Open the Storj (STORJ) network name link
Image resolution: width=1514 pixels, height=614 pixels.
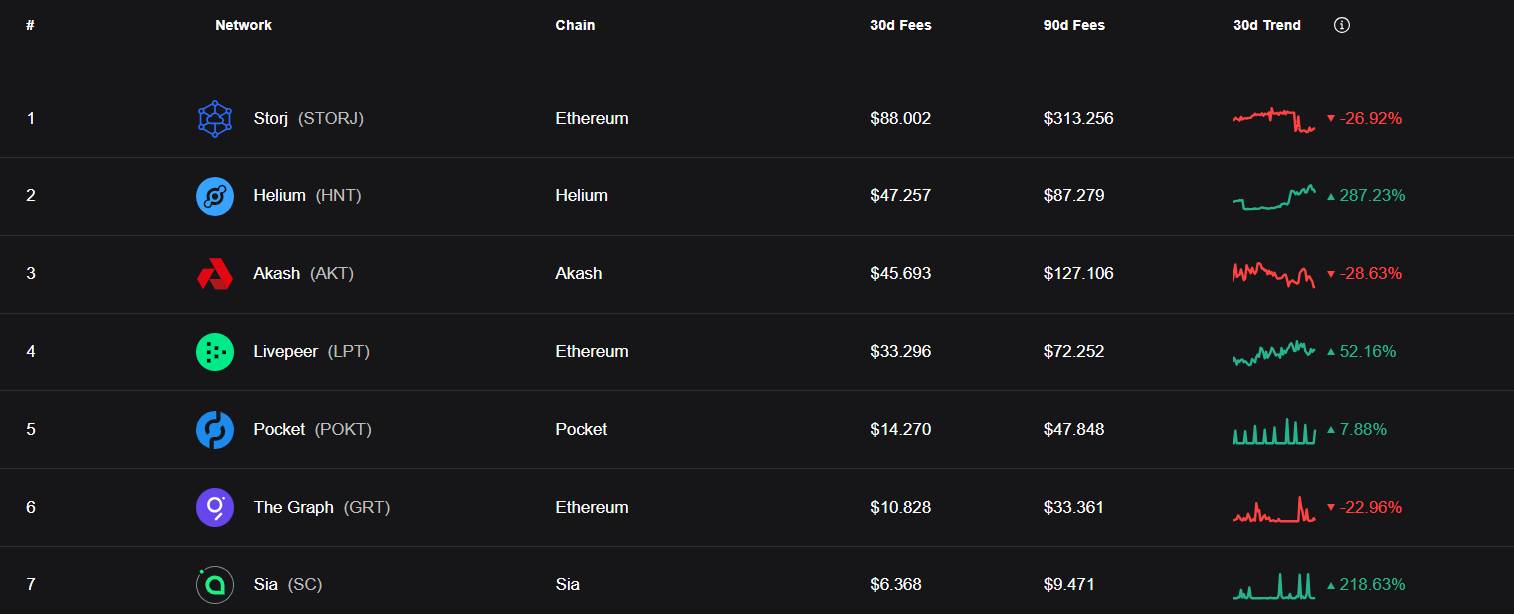point(308,118)
